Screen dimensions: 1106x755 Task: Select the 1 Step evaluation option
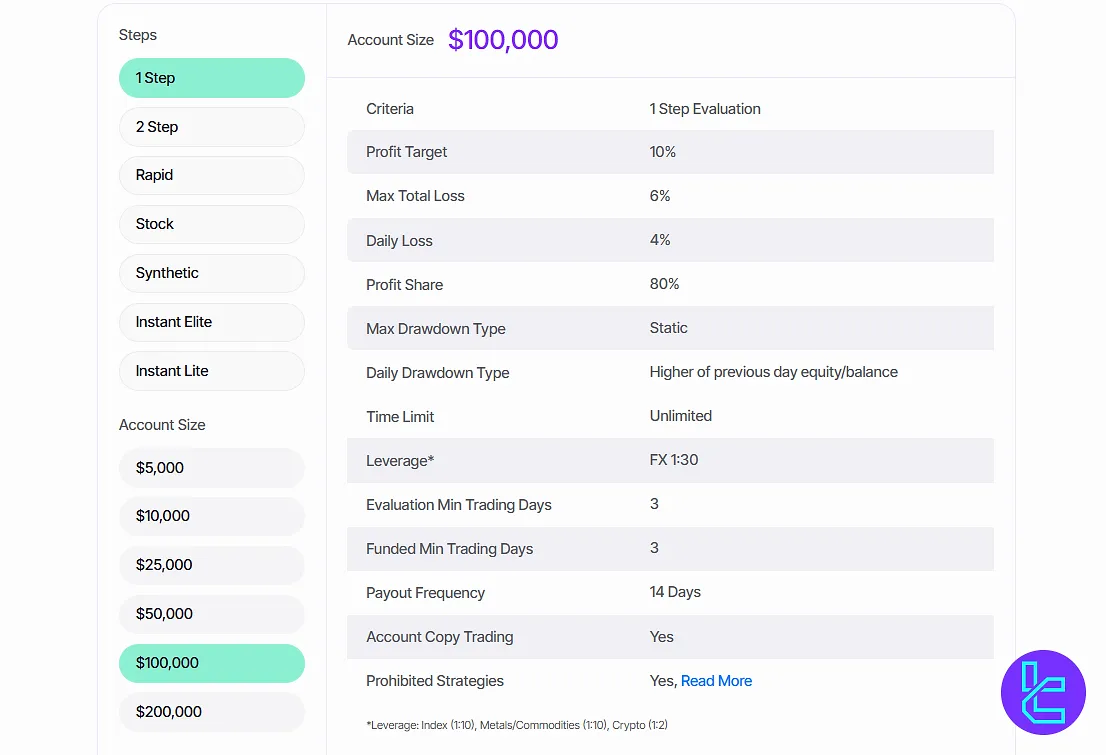click(211, 78)
